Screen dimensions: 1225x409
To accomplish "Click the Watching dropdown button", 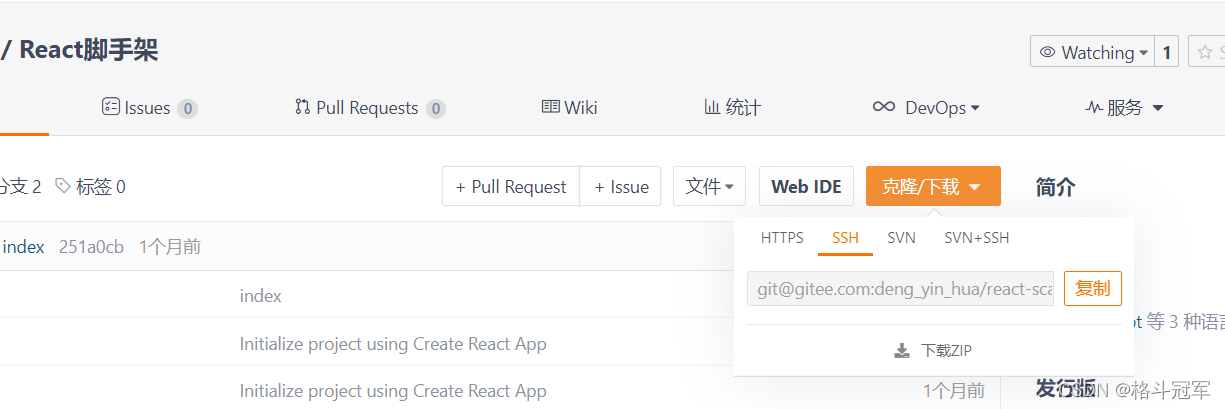I will 1092,52.
